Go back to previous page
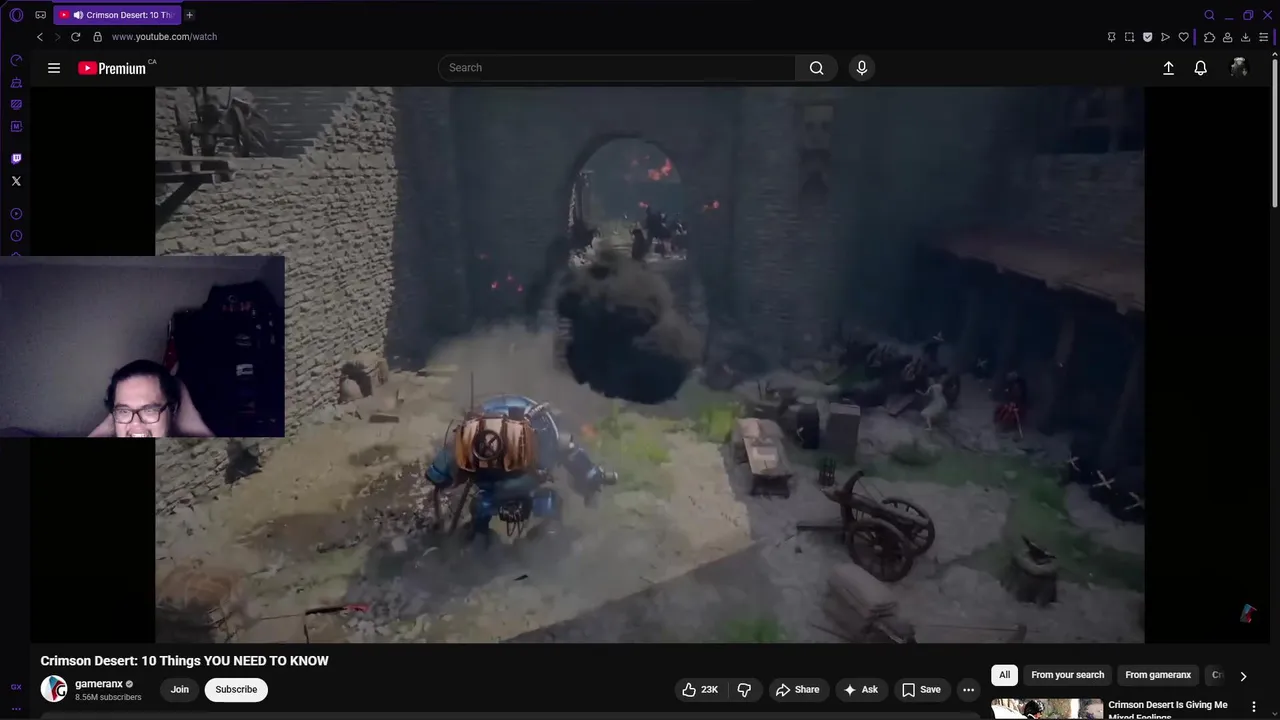This screenshot has height=720, width=1280. coord(40,37)
